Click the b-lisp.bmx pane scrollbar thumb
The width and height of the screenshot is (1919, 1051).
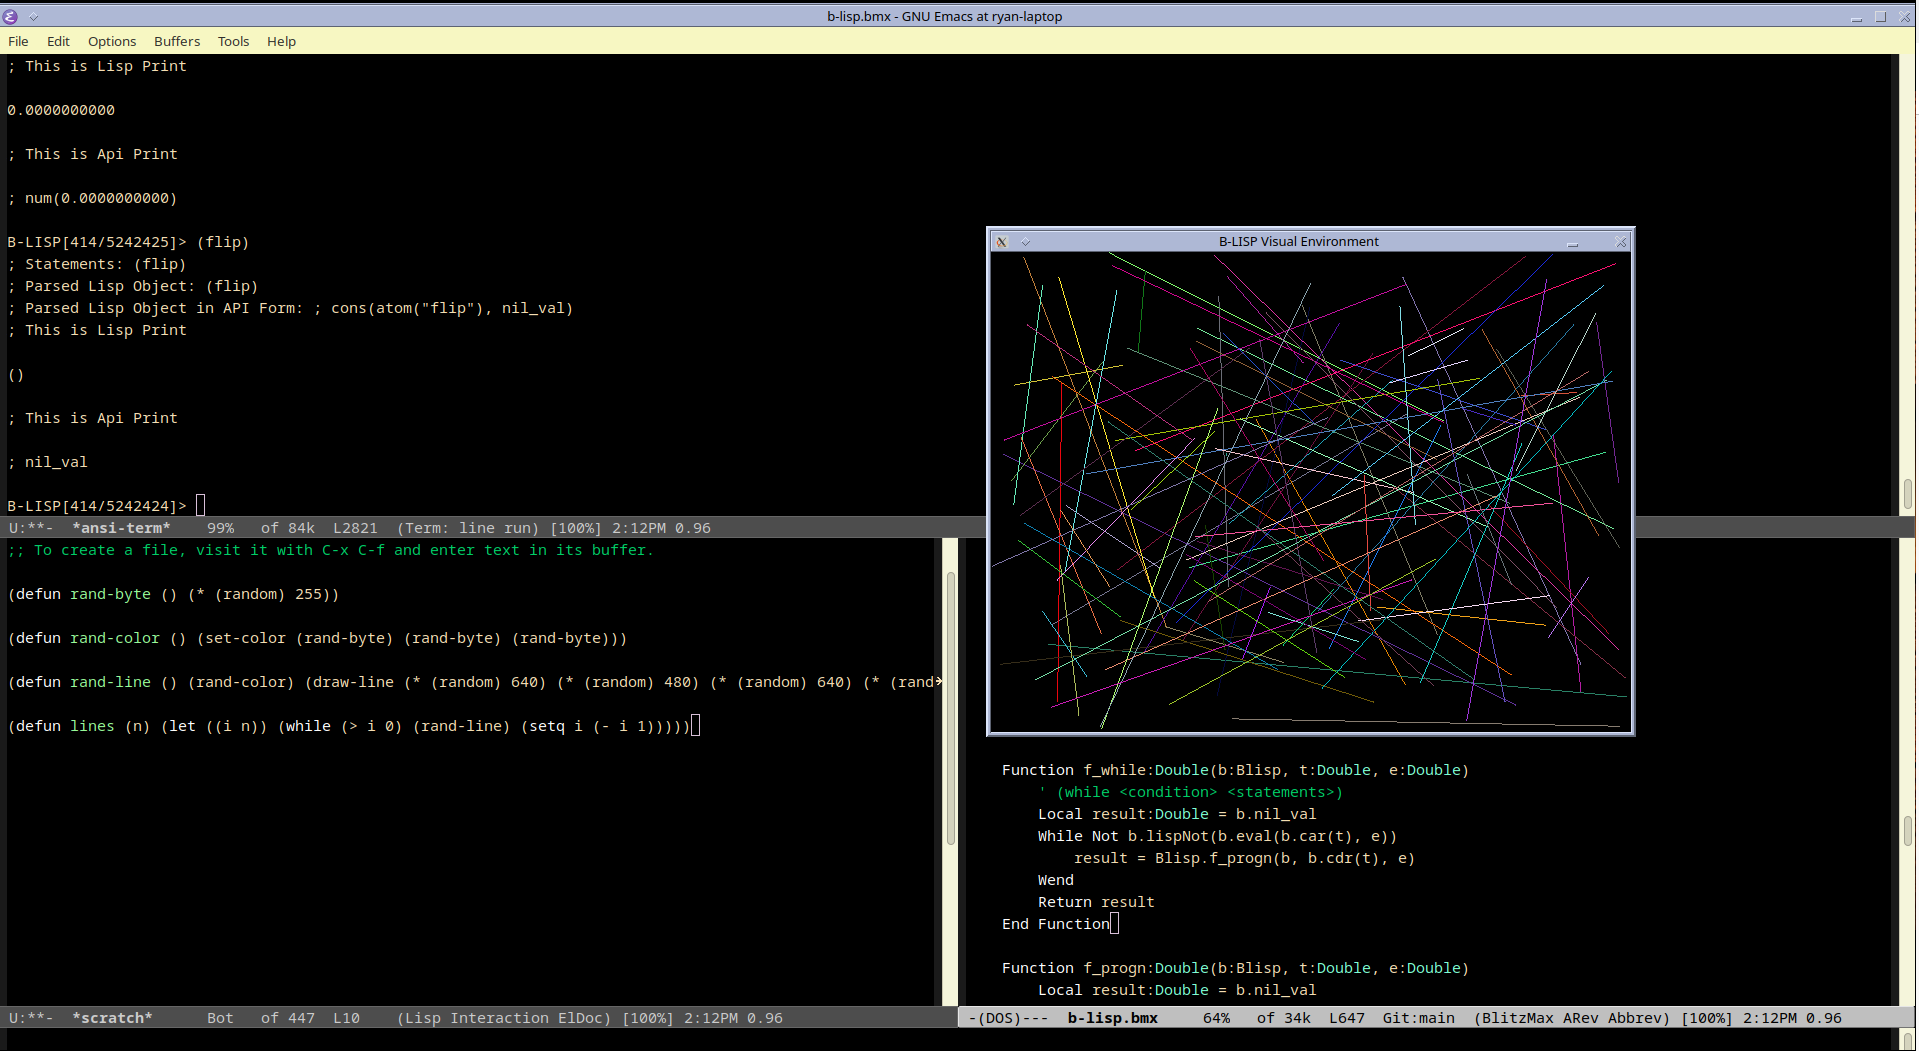pos(1908,831)
